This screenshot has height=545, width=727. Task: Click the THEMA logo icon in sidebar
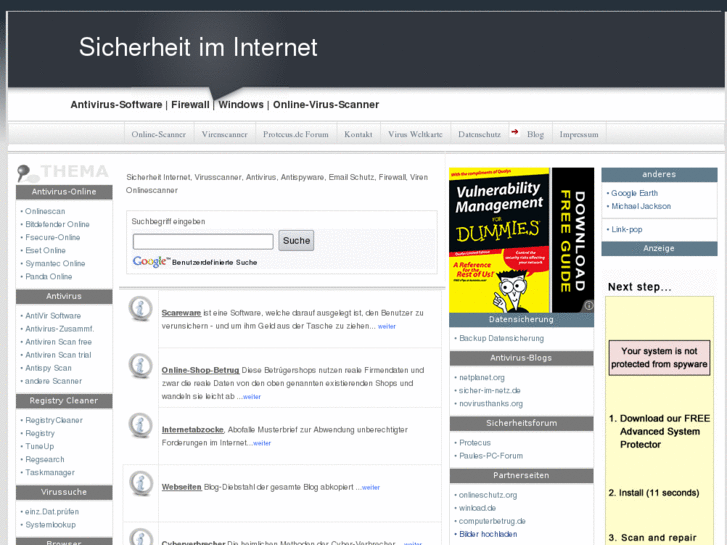point(28,172)
